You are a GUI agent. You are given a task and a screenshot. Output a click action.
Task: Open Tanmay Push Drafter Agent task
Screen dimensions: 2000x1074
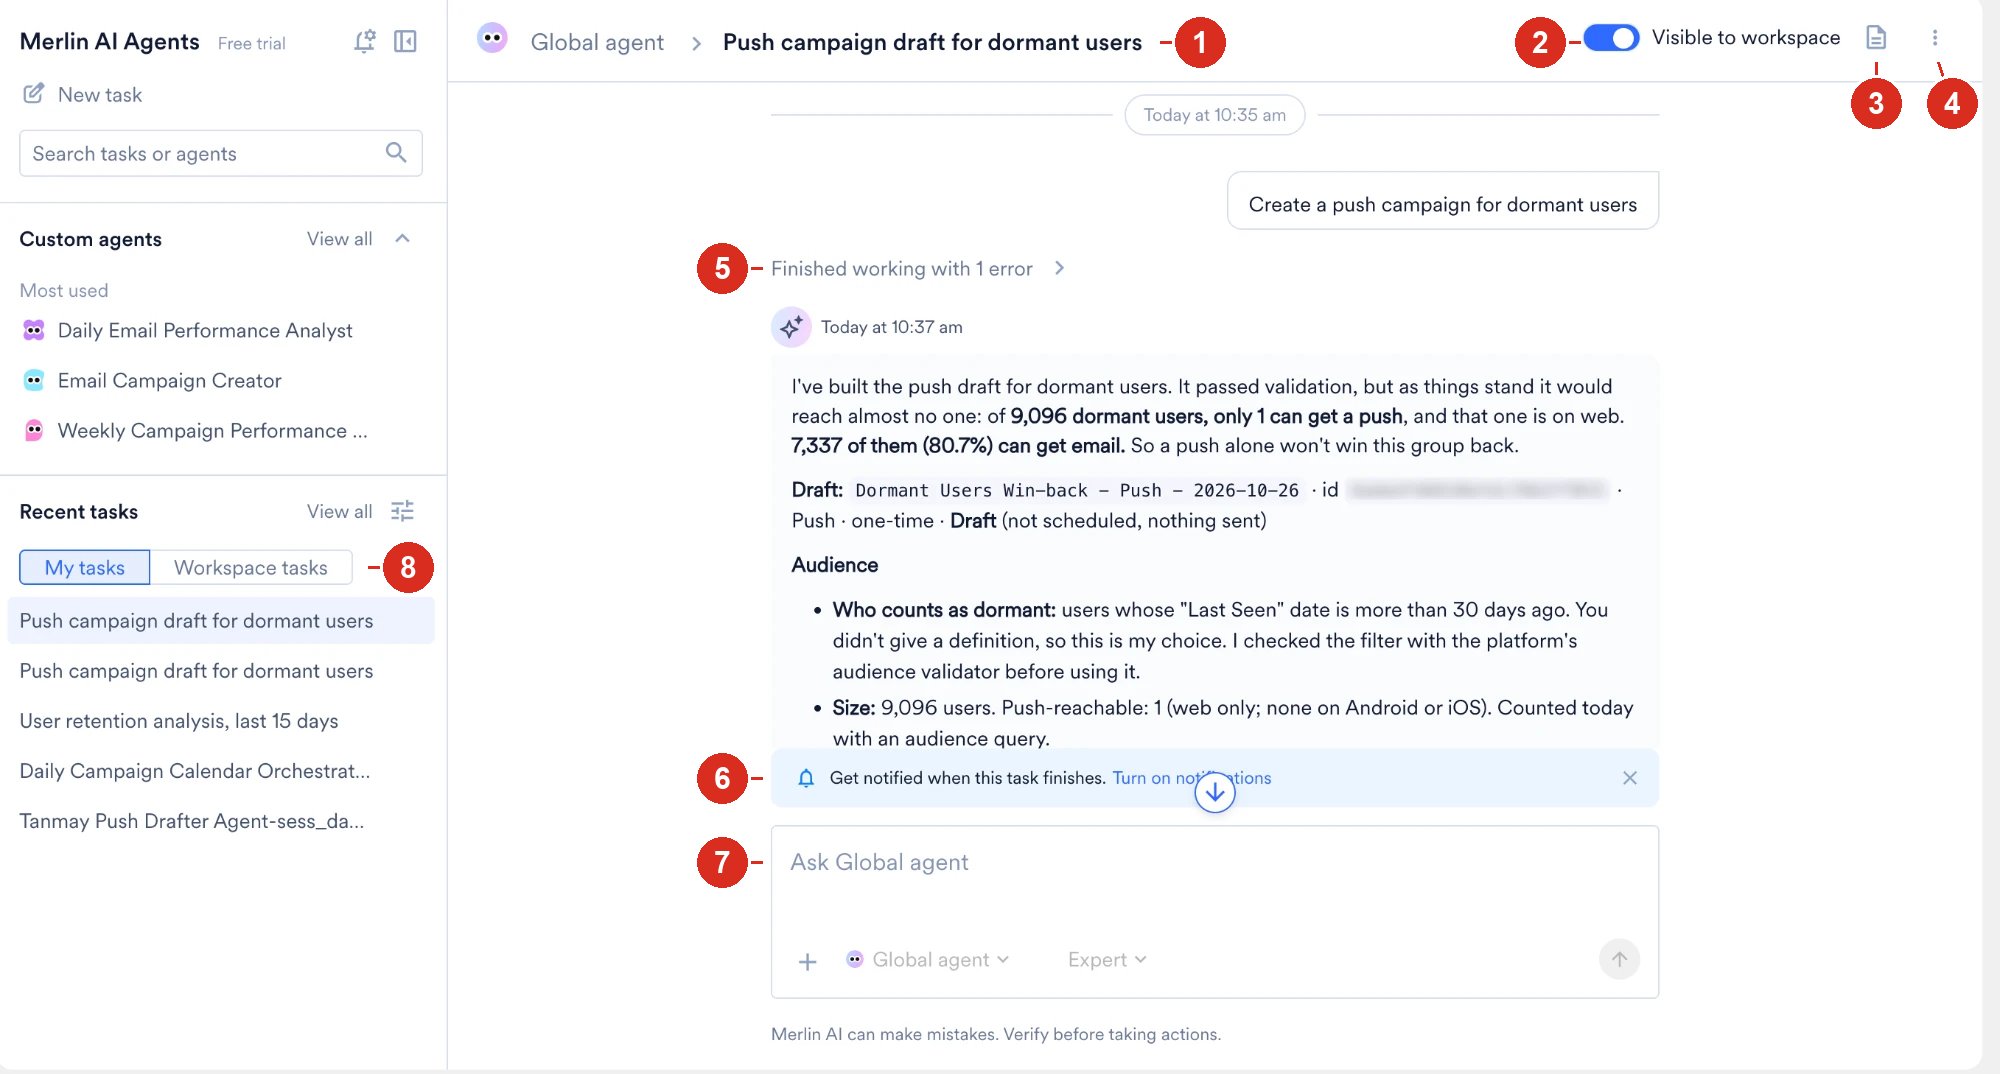click(x=192, y=821)
